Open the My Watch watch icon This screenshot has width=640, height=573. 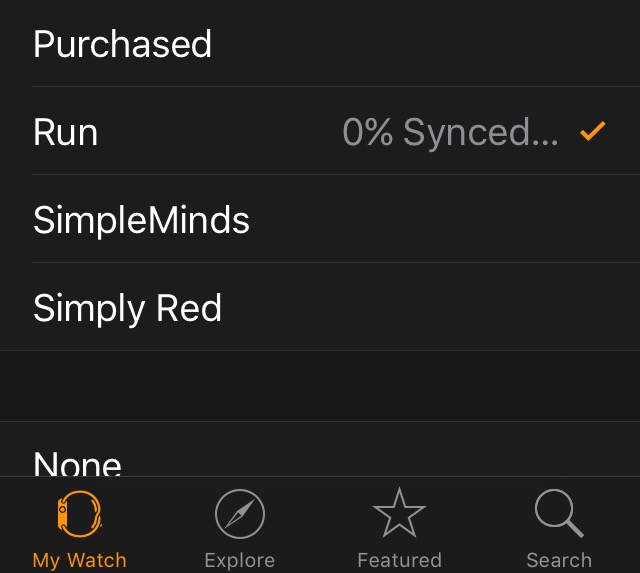(x=80, y=516)
